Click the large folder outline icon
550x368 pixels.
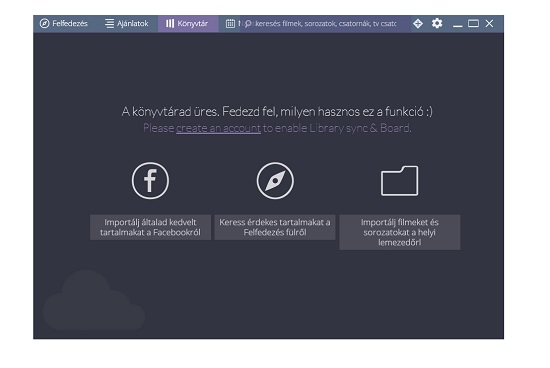click(x=400, y=181)
